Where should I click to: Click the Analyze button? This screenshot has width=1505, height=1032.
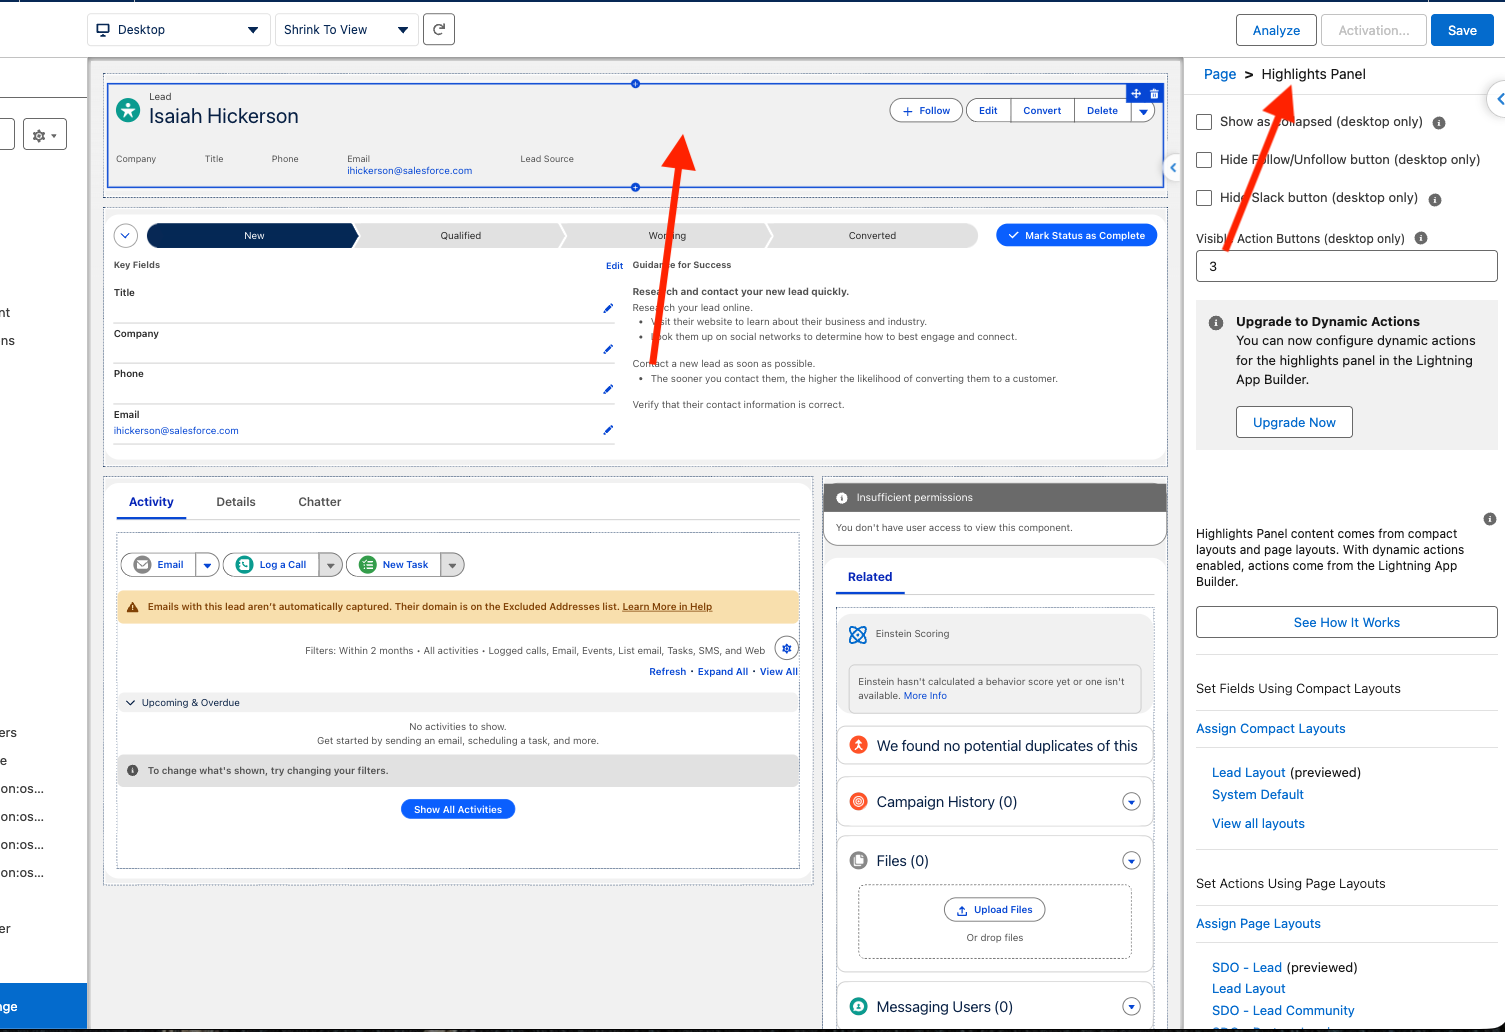point(1276,30)
